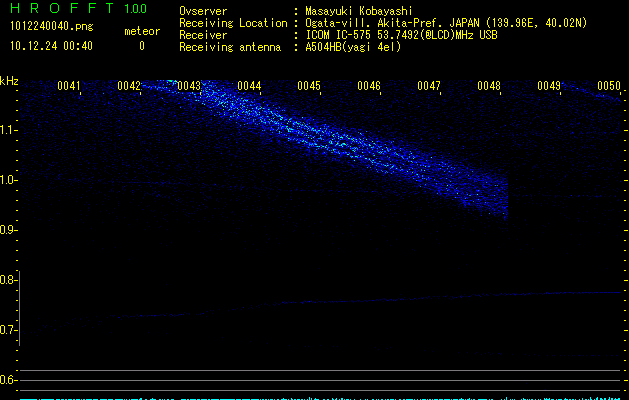The width and height of the screenshot is (629, 400).
Task: Click the Receiving antenna field label
Action: coord(230,47)
